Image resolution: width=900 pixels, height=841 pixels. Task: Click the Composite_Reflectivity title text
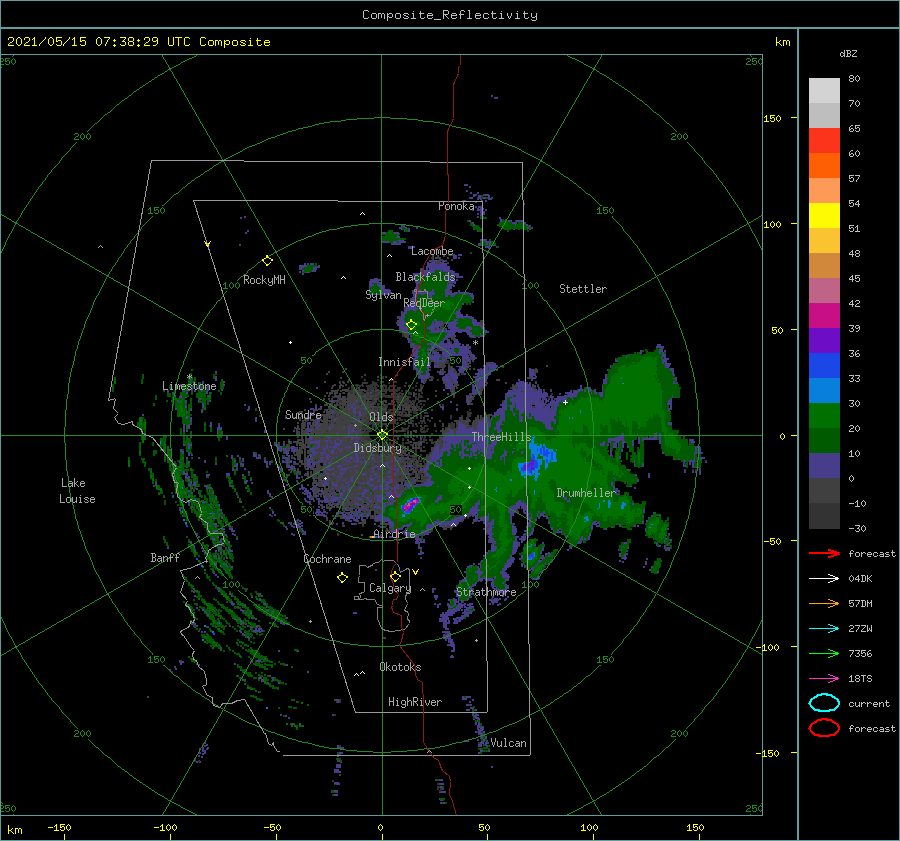coord(449,15)
